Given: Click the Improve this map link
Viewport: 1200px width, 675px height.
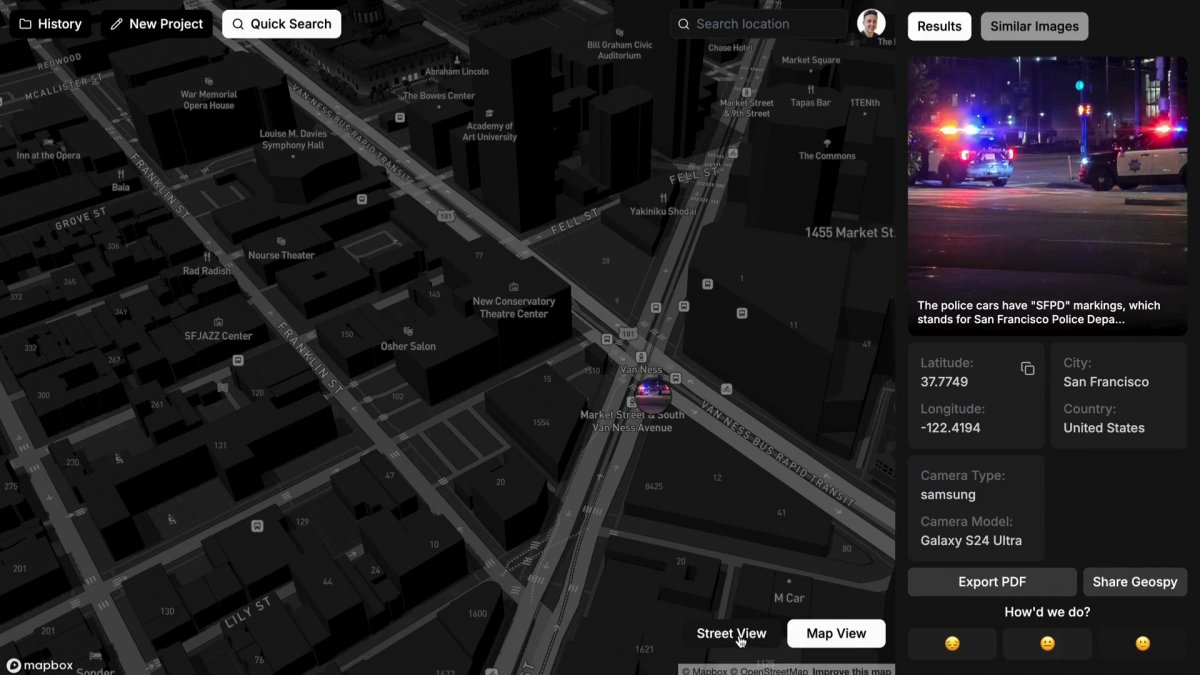Looking at the screenshot, I should coord(852,671).
